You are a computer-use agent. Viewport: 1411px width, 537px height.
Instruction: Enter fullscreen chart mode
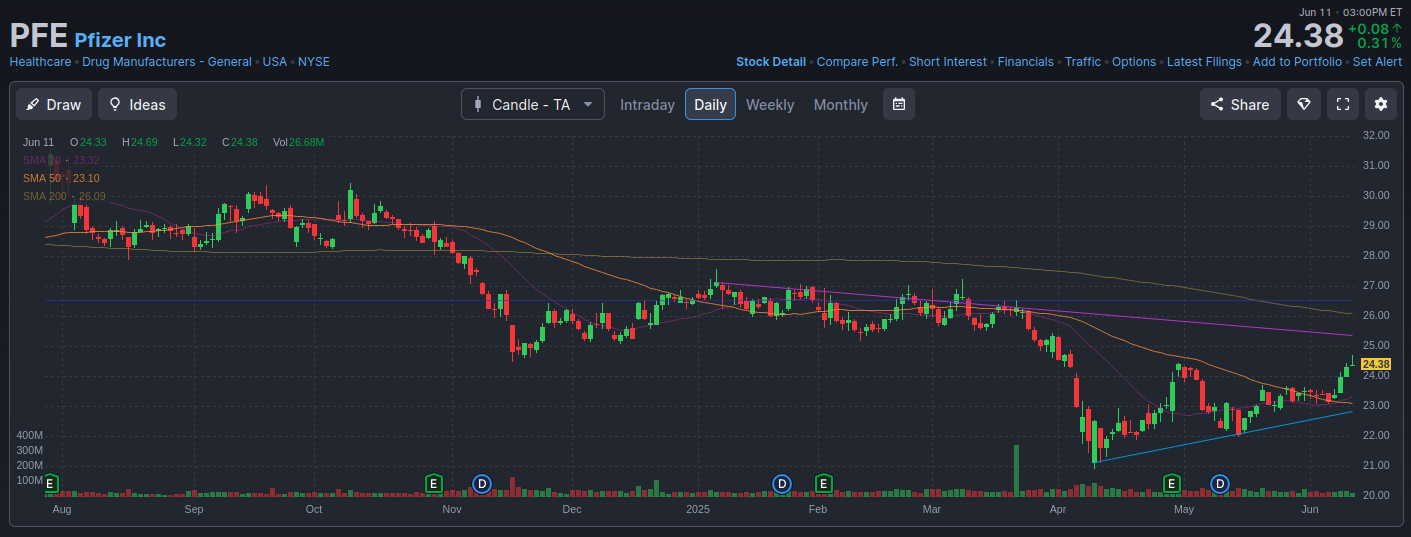[1343, 104]
